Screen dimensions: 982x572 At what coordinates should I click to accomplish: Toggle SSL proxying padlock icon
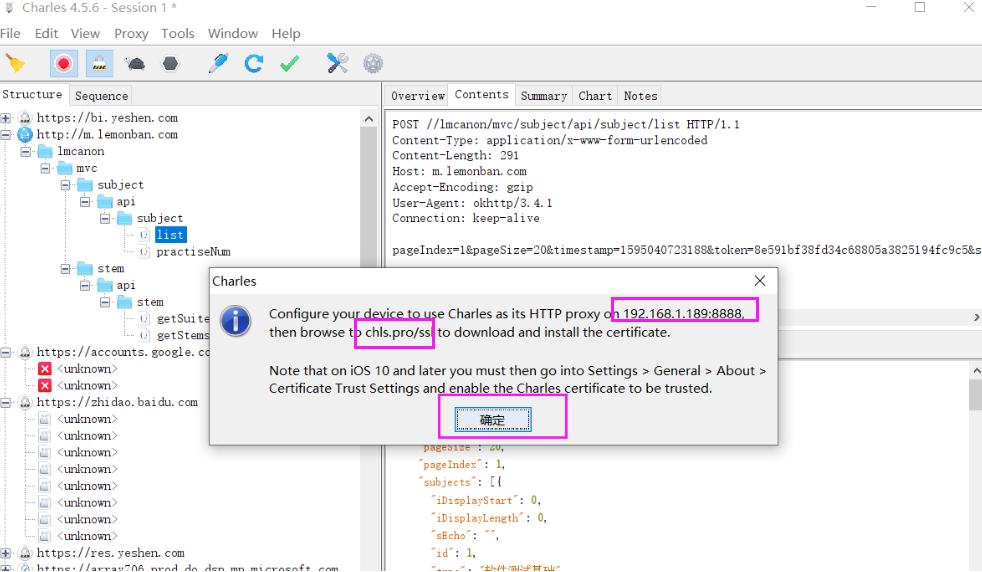[99, 64]
